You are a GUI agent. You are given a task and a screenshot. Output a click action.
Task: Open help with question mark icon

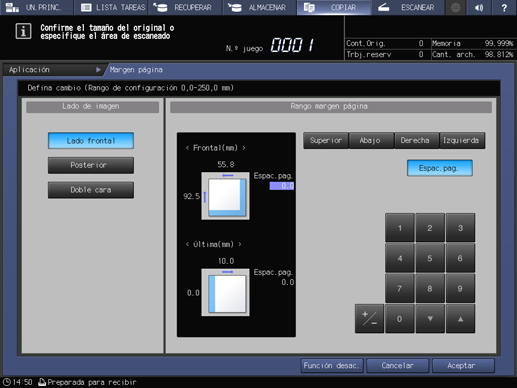(504, 7)
